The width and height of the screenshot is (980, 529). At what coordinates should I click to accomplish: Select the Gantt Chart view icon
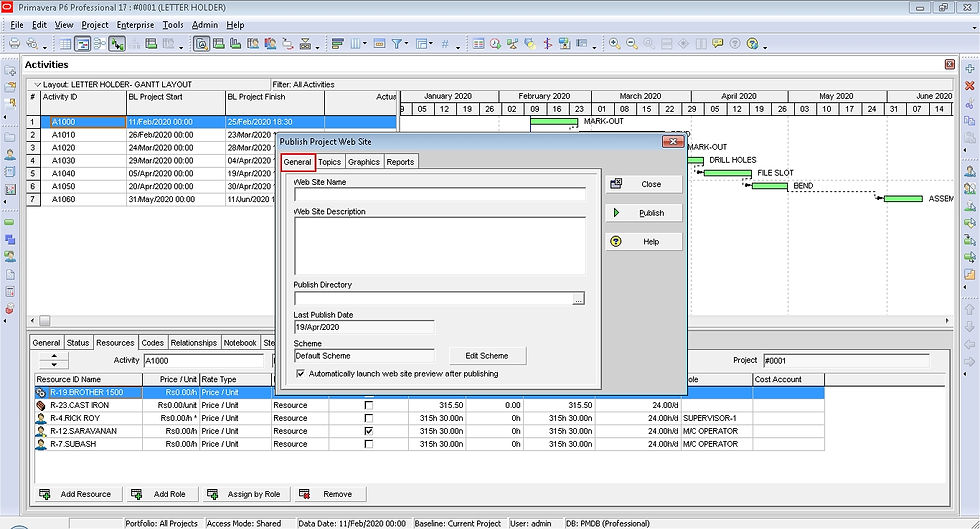coord(82,44)
